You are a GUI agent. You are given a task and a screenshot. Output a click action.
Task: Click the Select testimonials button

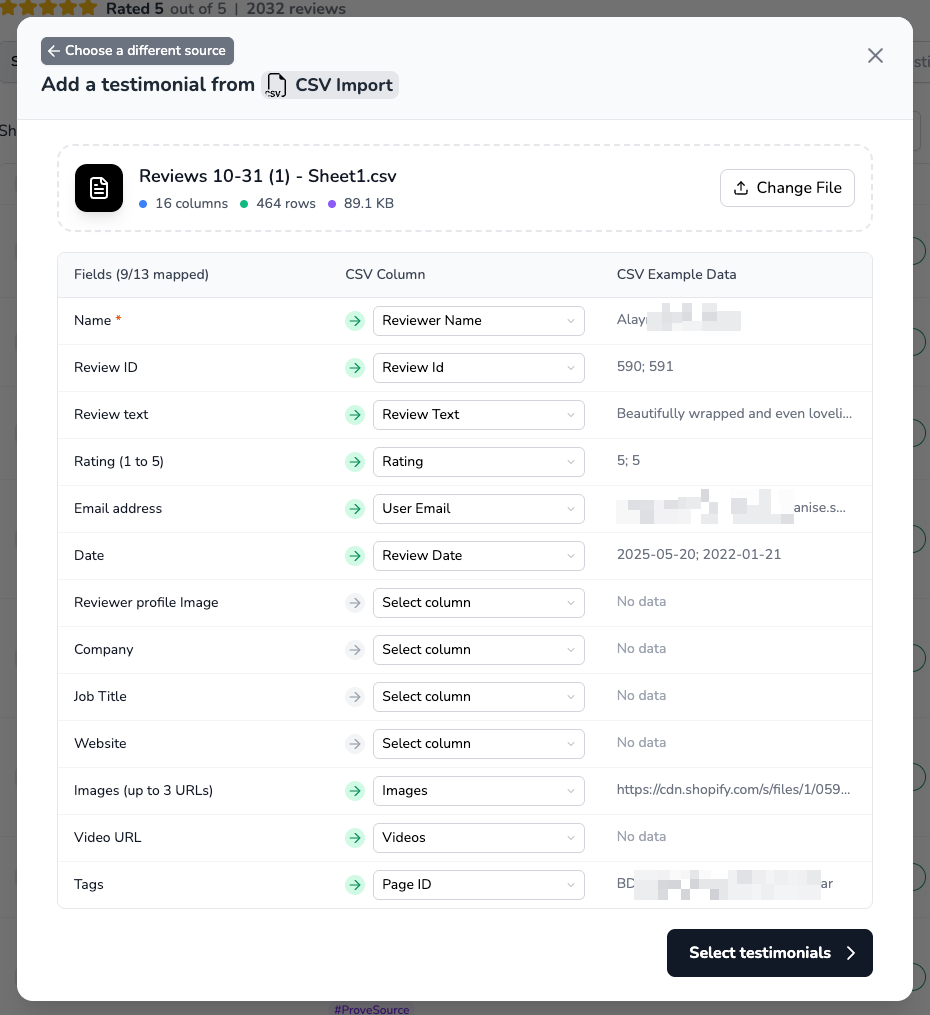pyautogui.click(x=770, y=953)
